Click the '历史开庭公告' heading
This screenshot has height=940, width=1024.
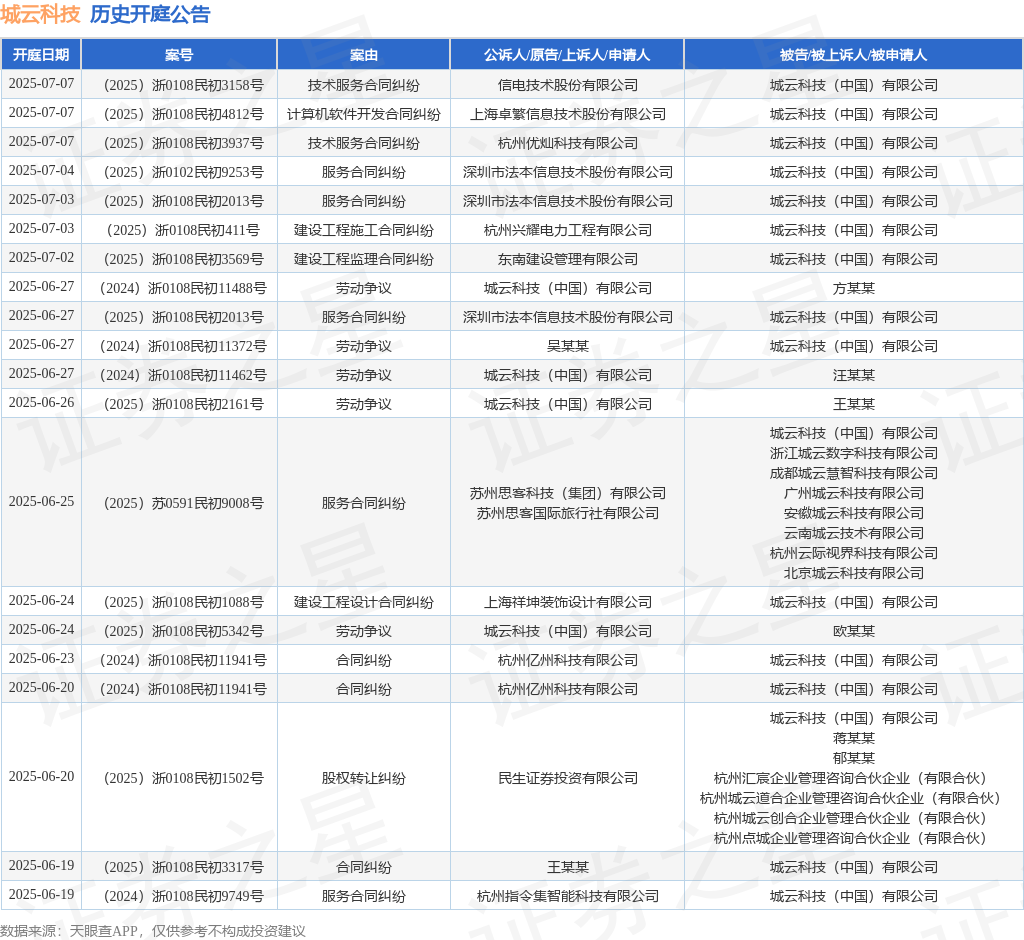(150, 14)
